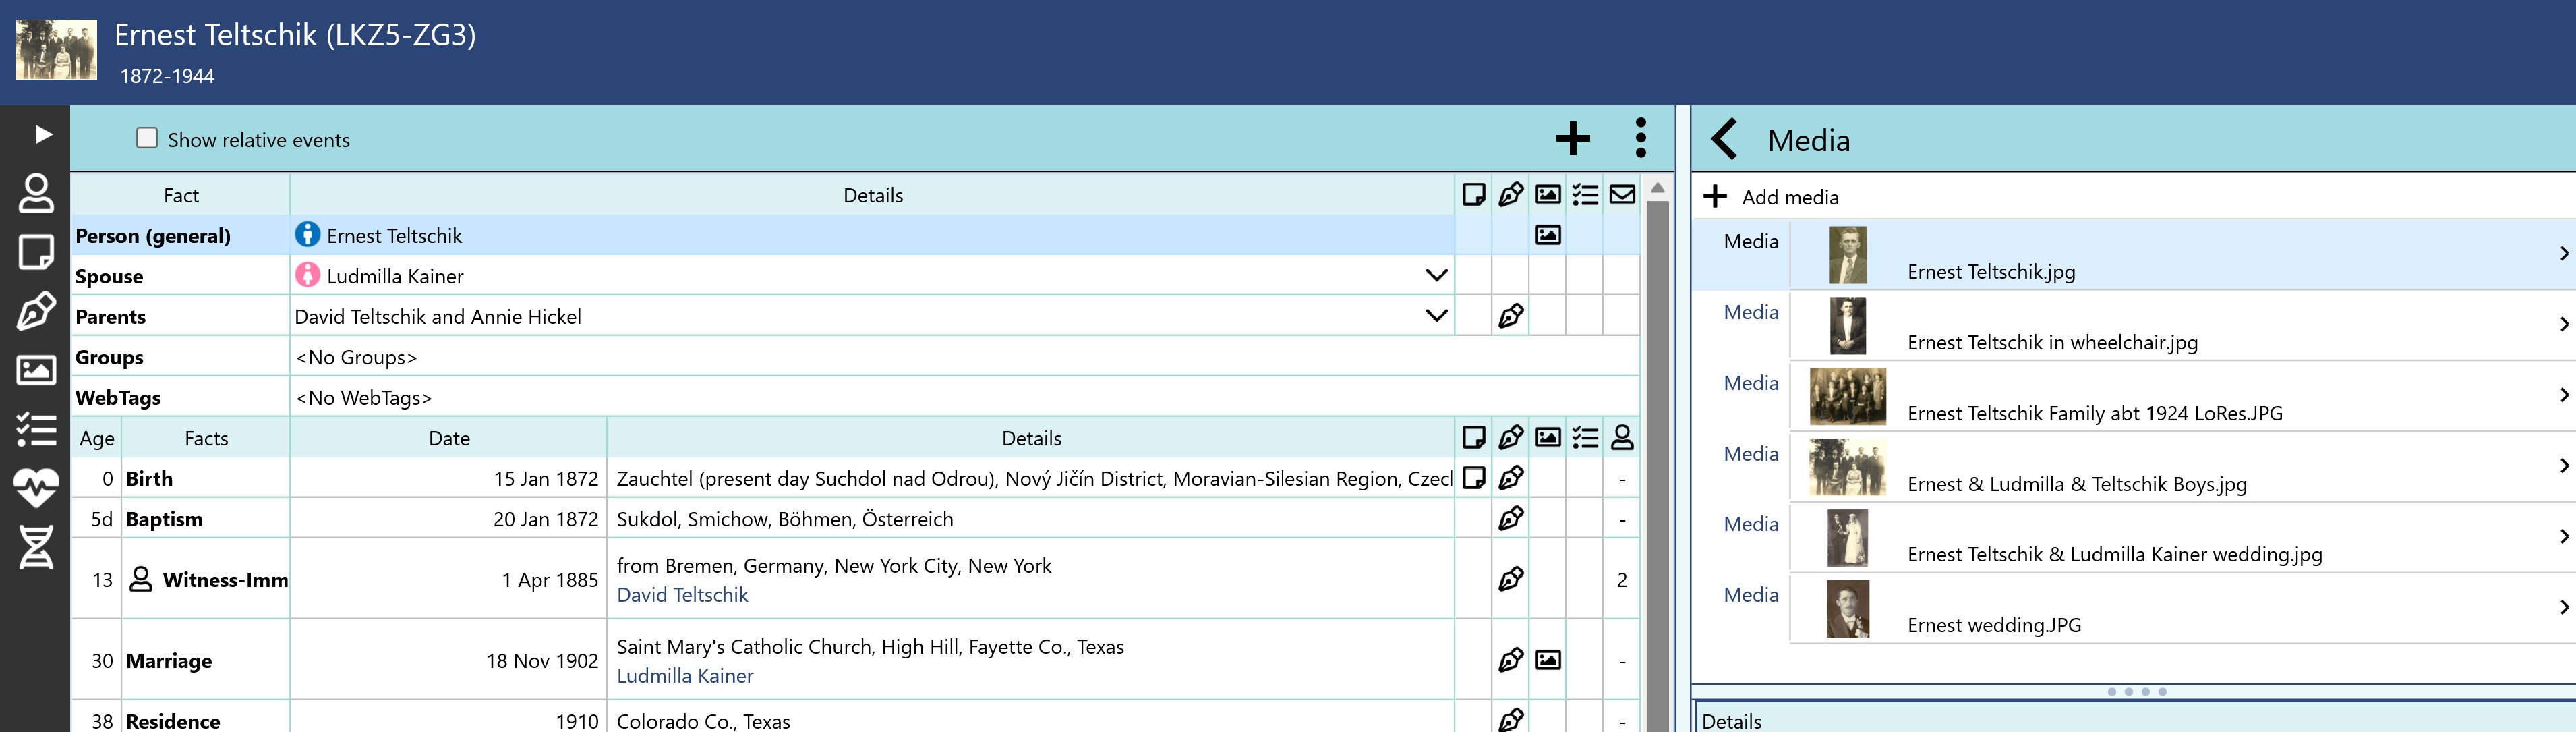Image resolution: width=2576 pixels, height=732 pixels.
Task: Open Ernest Teltschik in wheelchair.jpg media item
Action: tap(2051, 342)
